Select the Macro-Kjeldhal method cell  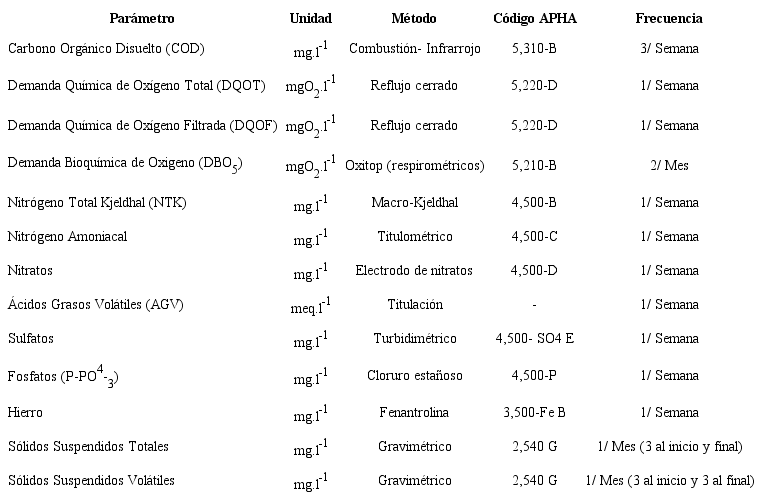(x=414, y=203)
